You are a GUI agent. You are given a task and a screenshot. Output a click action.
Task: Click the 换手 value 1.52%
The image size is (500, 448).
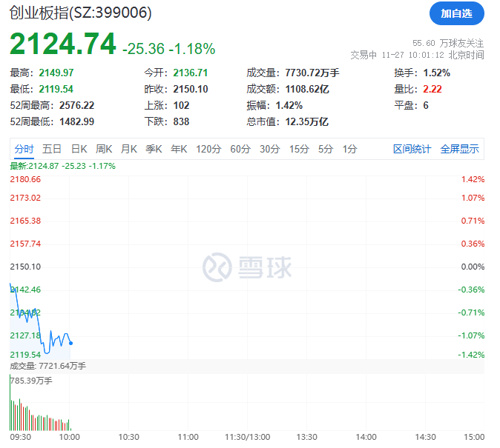pyautogui.click(x=437, y=73)
